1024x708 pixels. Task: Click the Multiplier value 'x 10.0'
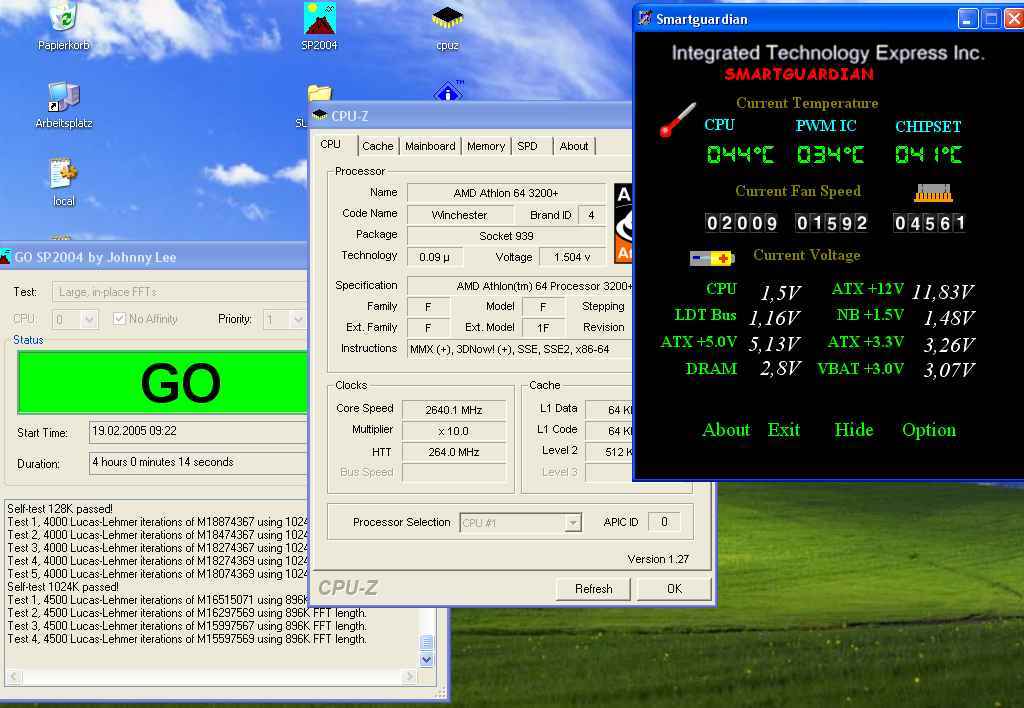click(x=454, y=431)
